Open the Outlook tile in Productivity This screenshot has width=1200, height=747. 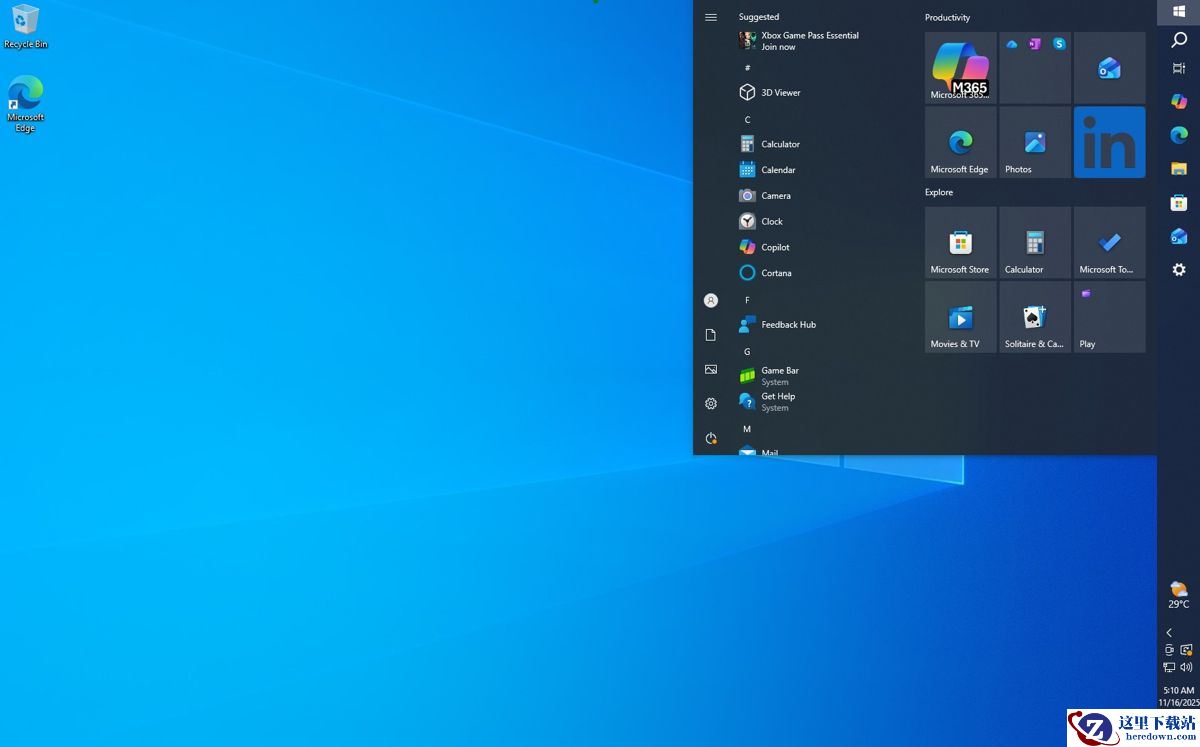click(1109, 68)
